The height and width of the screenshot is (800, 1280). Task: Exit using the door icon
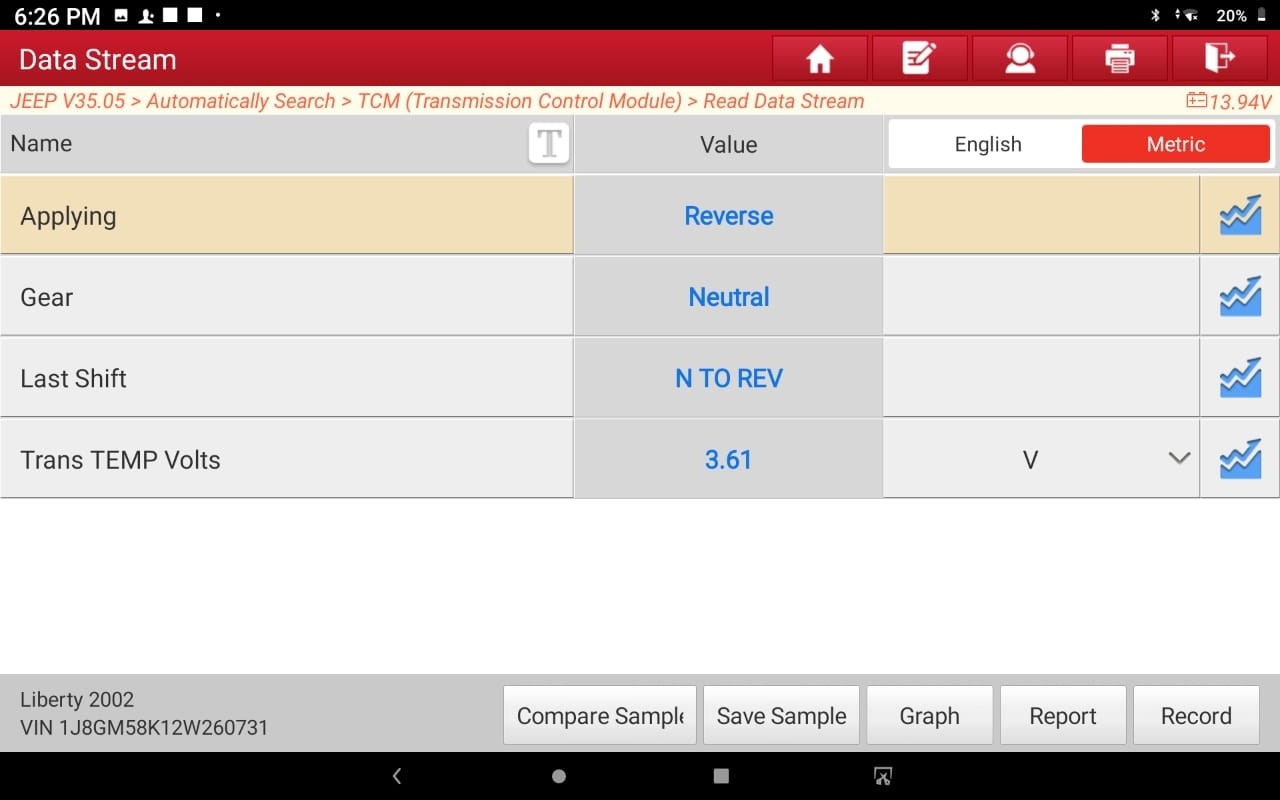(1219, 59)
